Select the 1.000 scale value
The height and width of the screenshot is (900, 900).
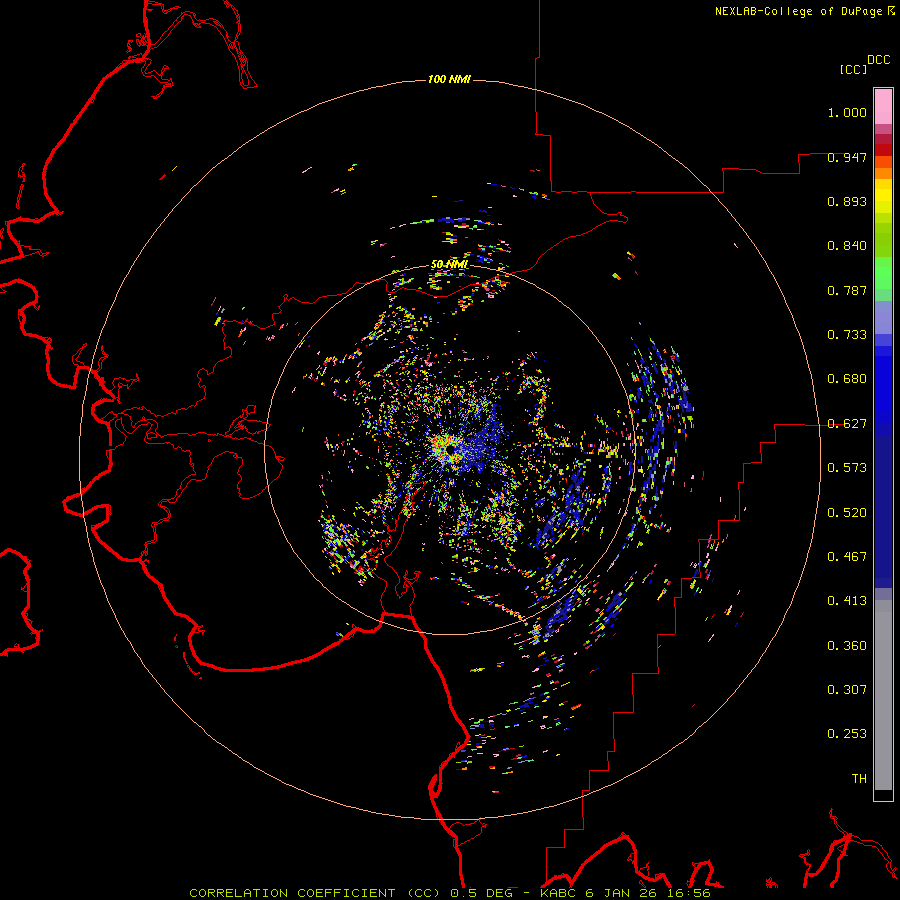click(x=847, y=112)
